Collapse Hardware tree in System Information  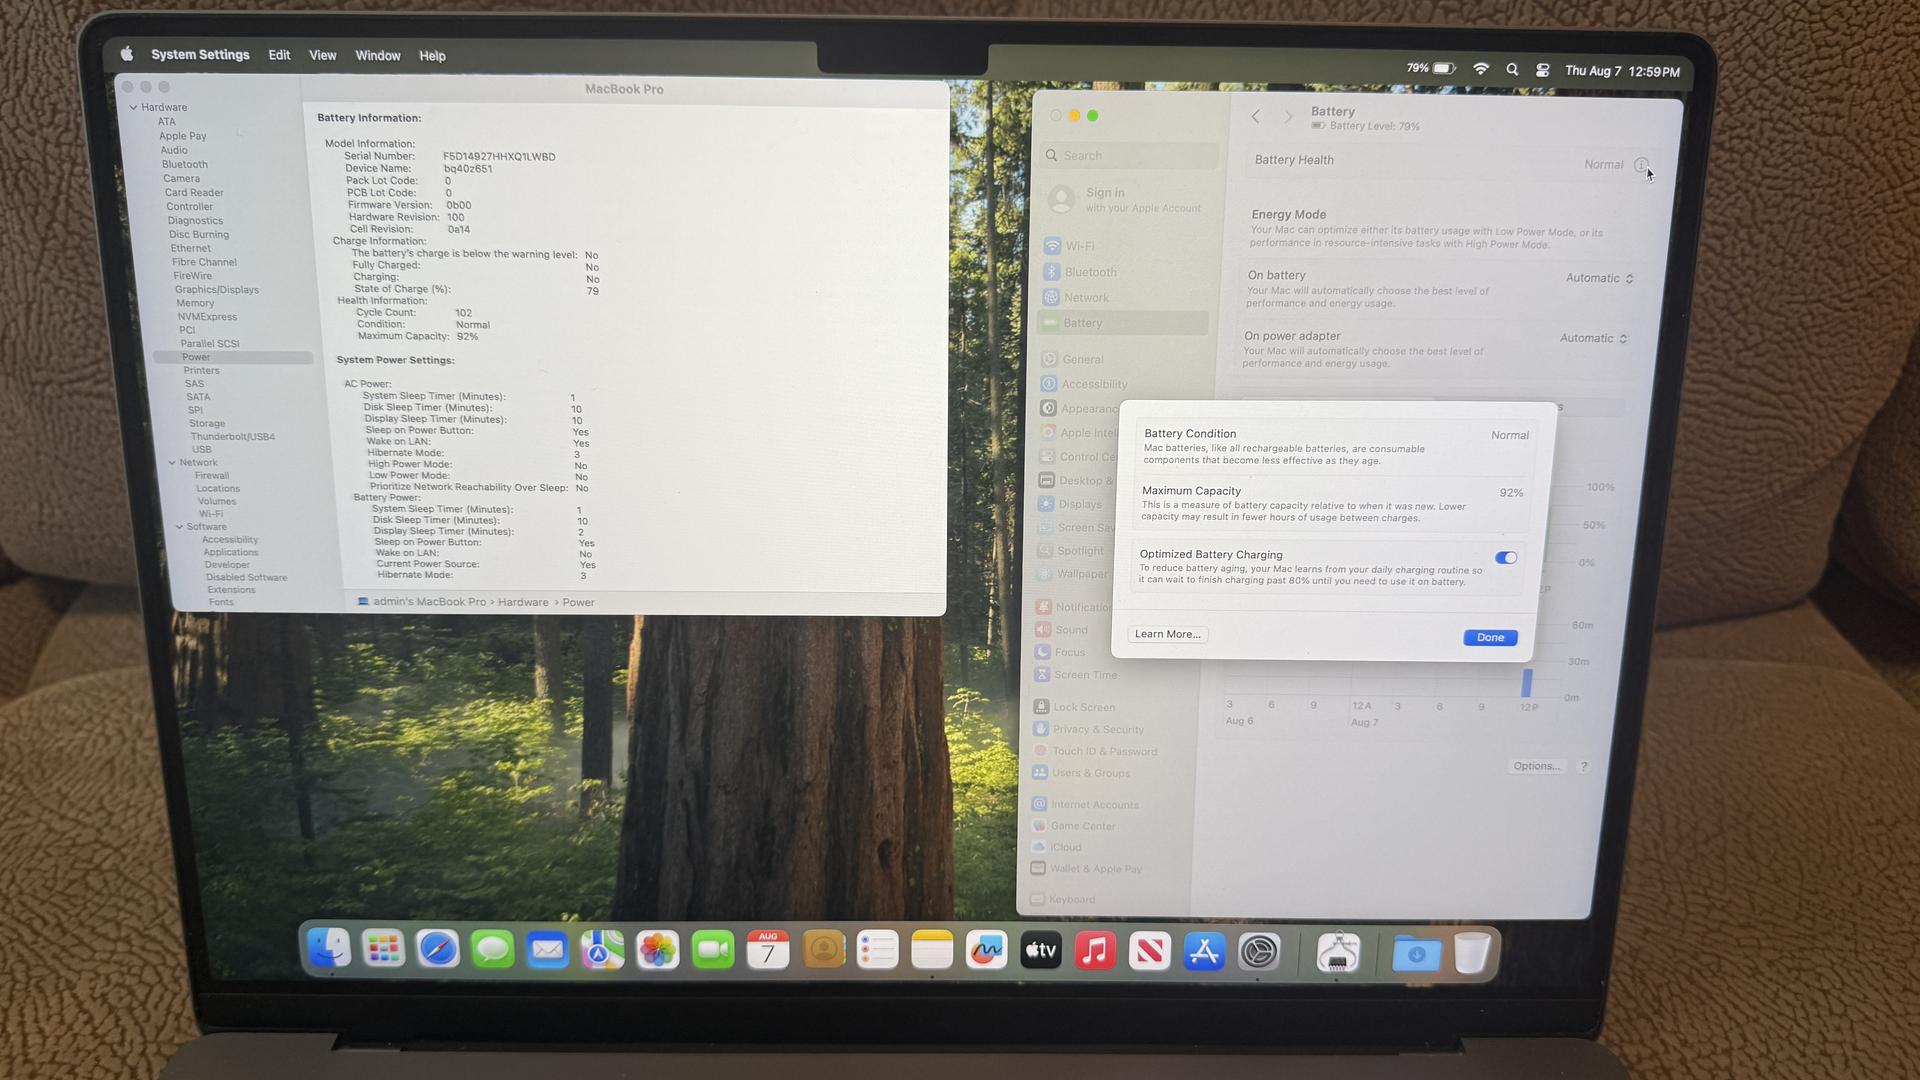coord(133,107)
